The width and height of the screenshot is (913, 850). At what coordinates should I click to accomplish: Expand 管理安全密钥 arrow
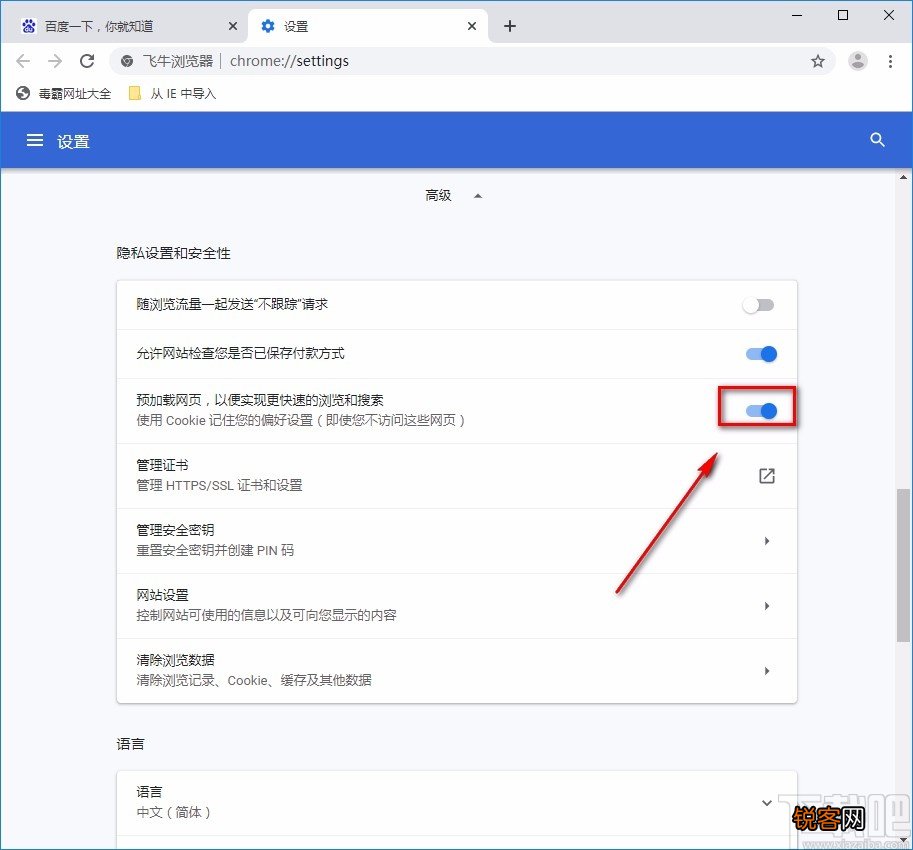(x=767, y=541)
